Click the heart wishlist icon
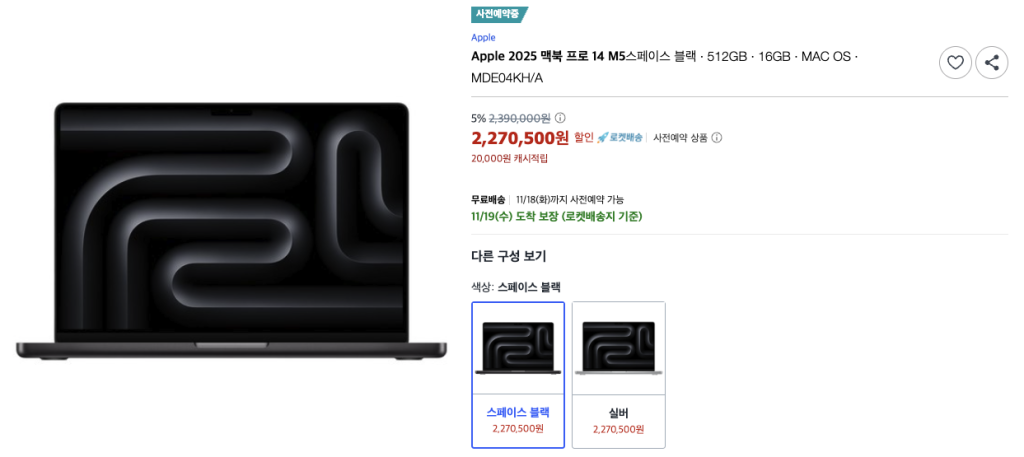The width and height of the screenshot is (1024, 457). coord(955,63)
